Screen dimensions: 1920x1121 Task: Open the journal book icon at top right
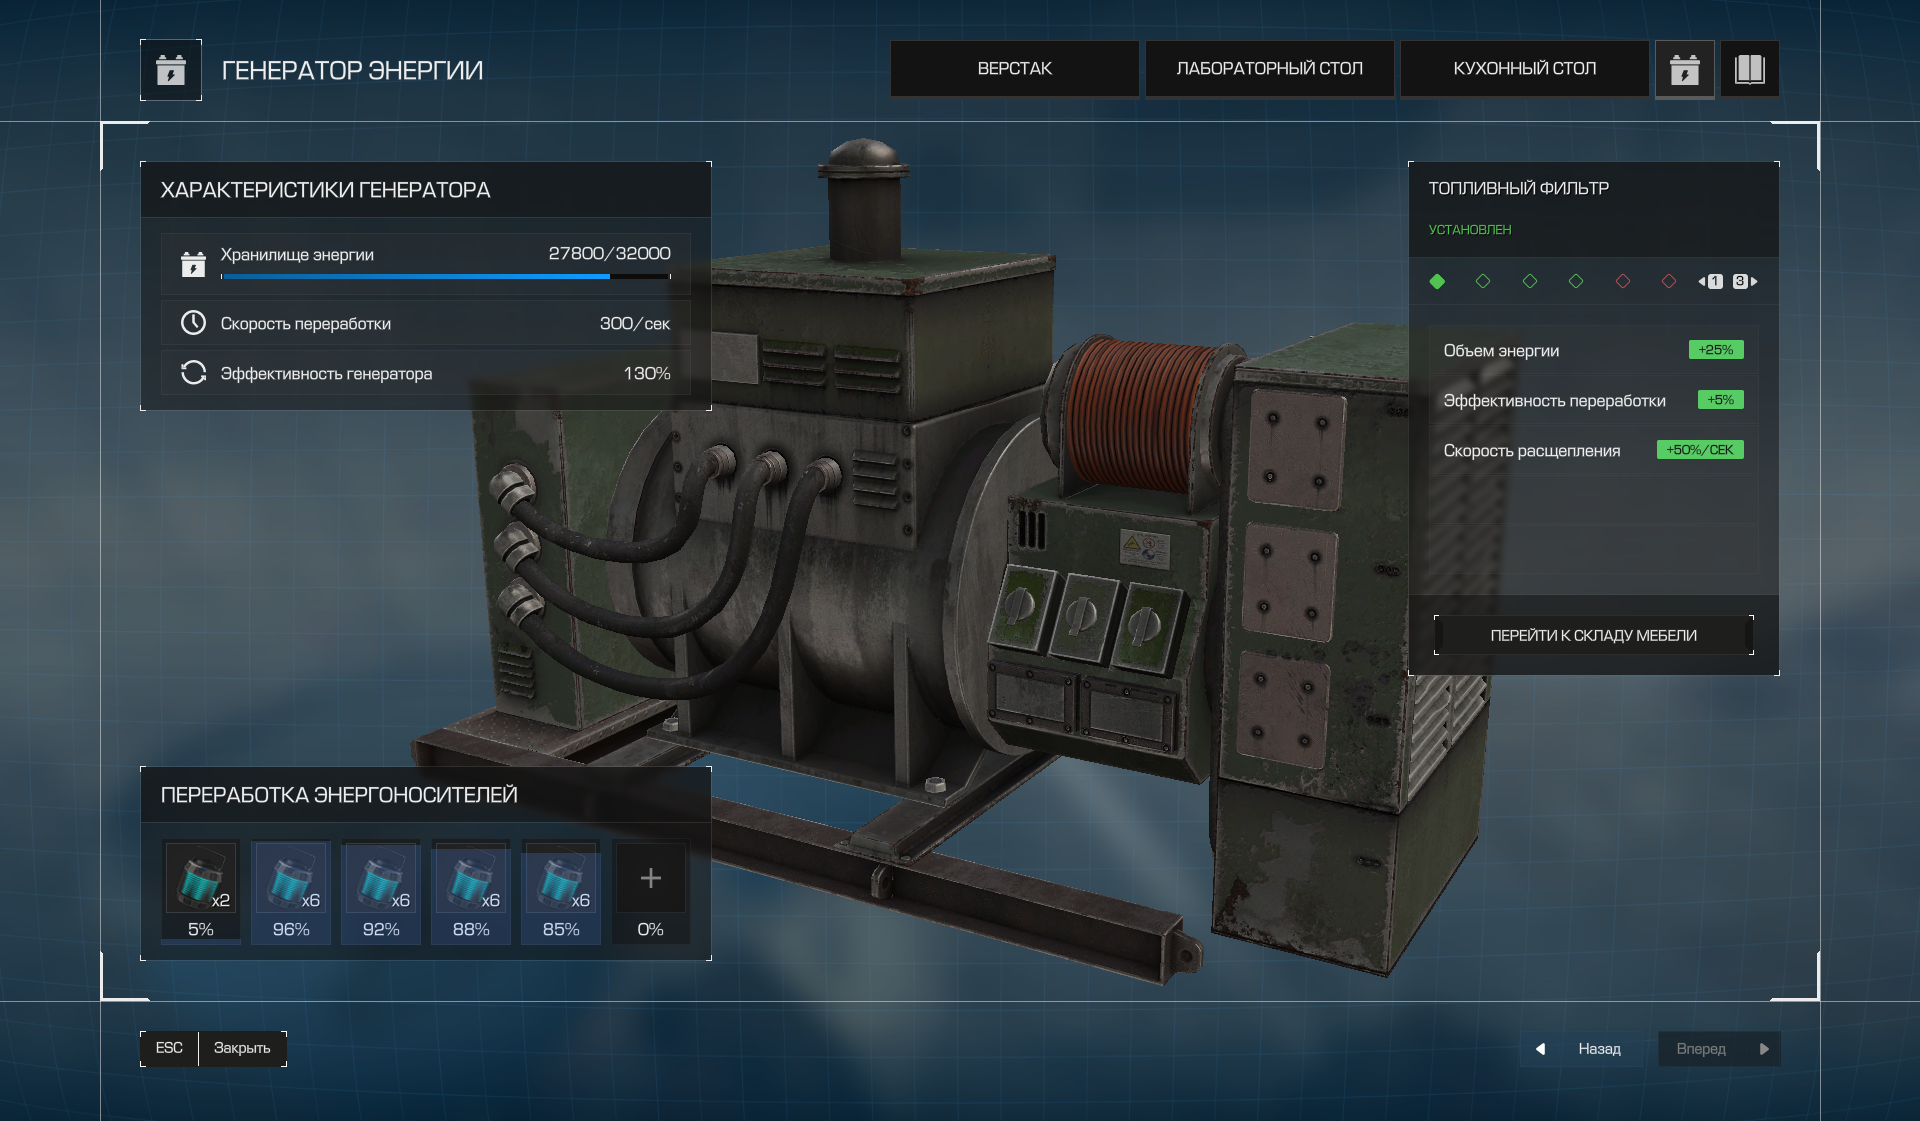(x=1749, y=70)
